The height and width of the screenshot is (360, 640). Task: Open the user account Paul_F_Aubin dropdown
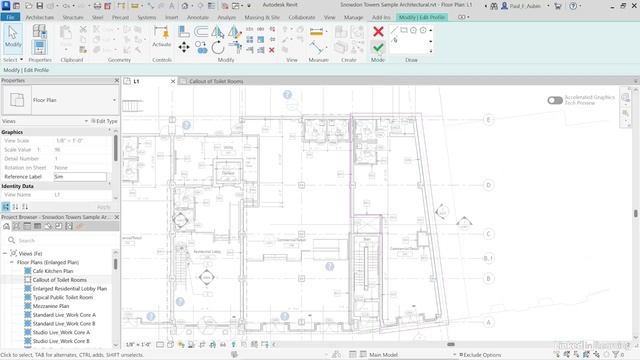548,6
